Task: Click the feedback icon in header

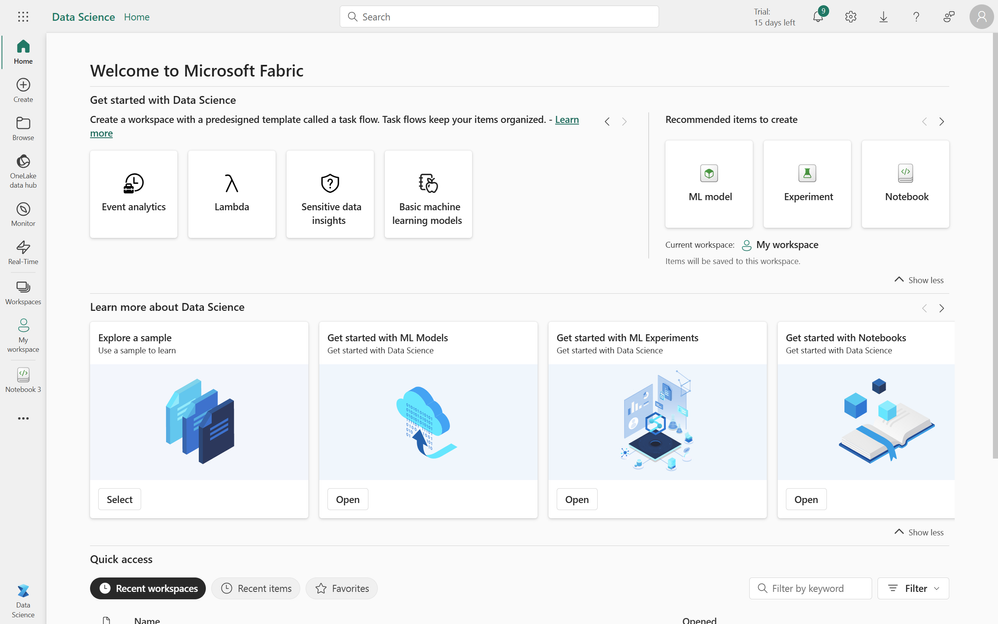Action: click(948, 17)
